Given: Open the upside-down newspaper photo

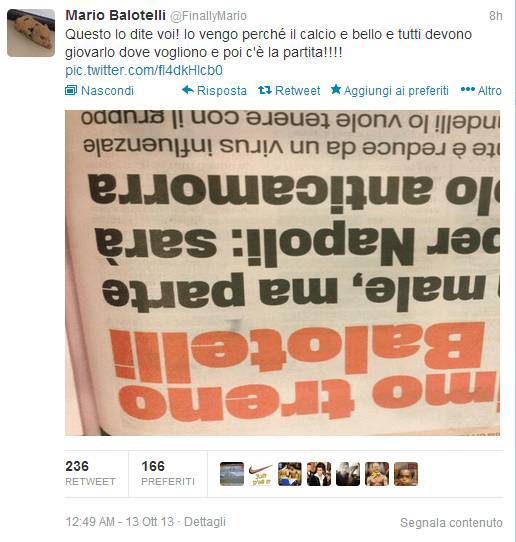Looking at the screenshot, I should click(x=282, y=273).
